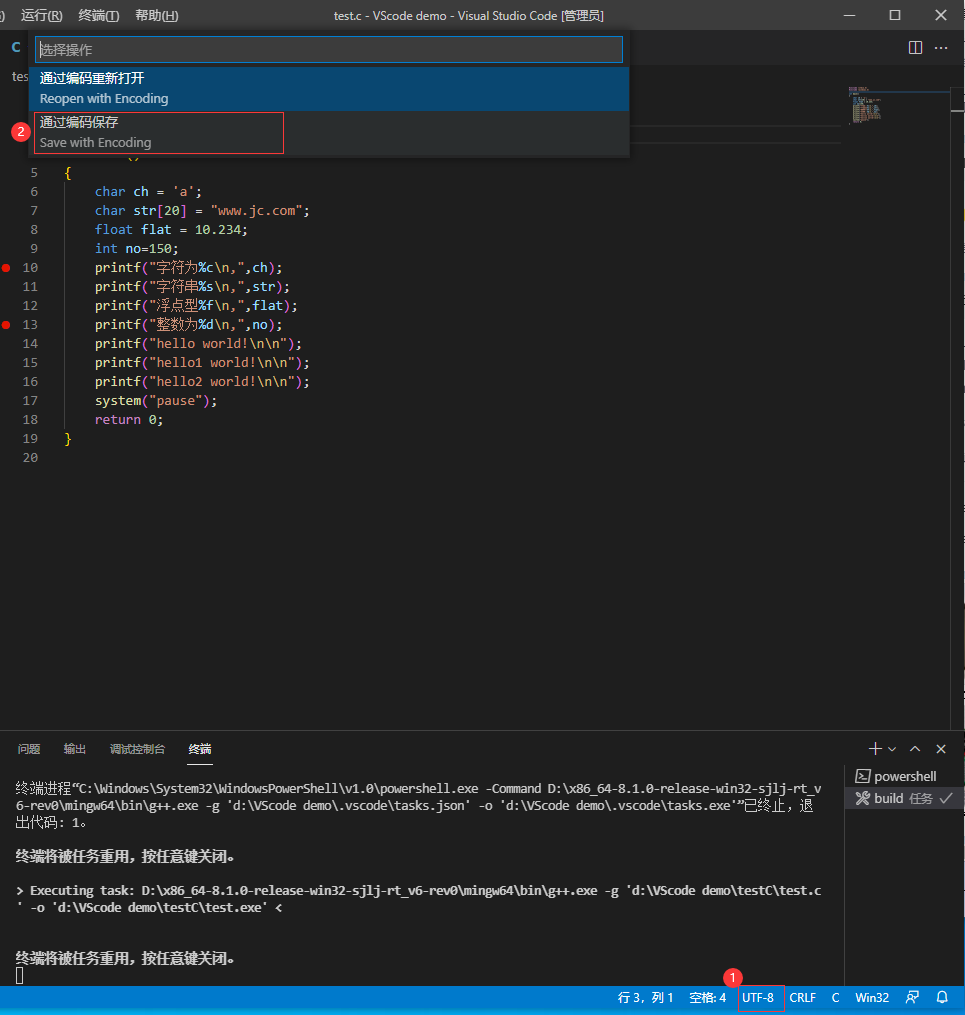
Task: Click the terminal cursor prompt box
Action: tap(19, 976)
